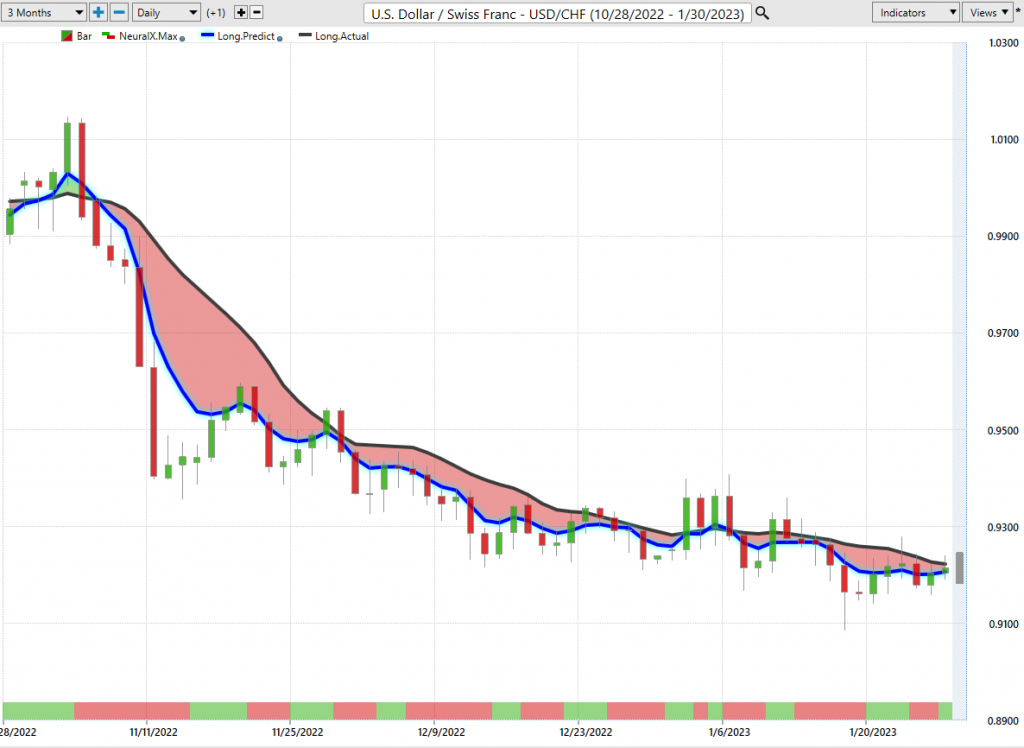Click the 0.9700 price axis label
This screenshot has height=748, width=1024.
pyautogui.click(x=1003, y=333)
